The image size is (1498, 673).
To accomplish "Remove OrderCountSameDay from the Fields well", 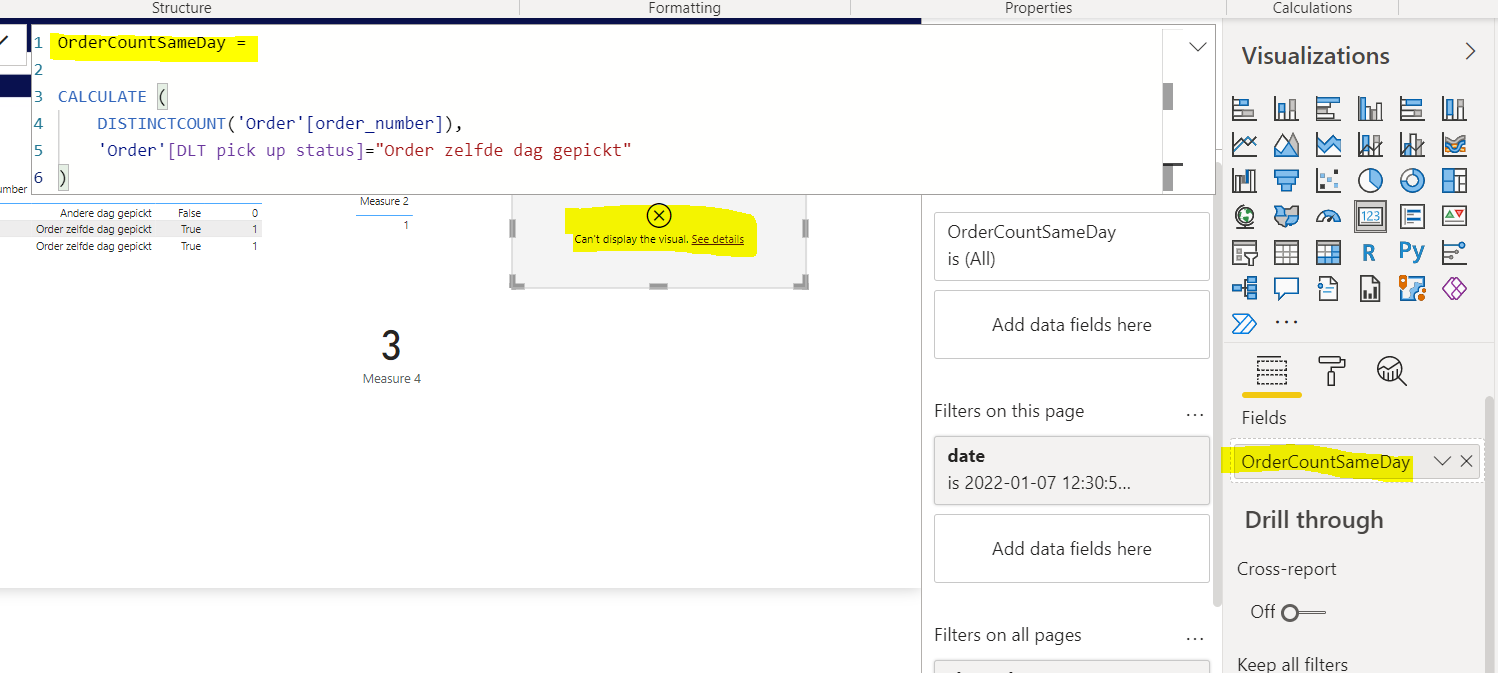I will tap(1466, 461).
